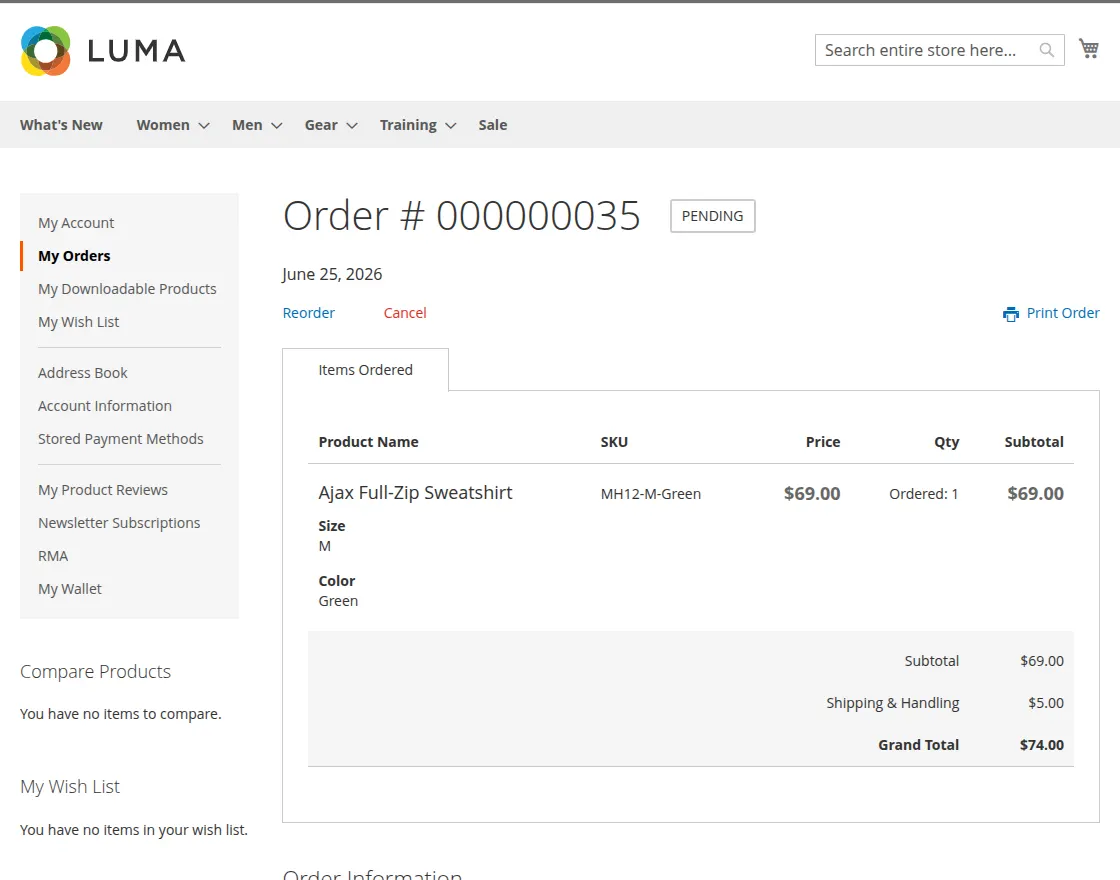Go to Address Book
Screen dimensions: 1120x880
pyautogui.click(x=83, y=373)
